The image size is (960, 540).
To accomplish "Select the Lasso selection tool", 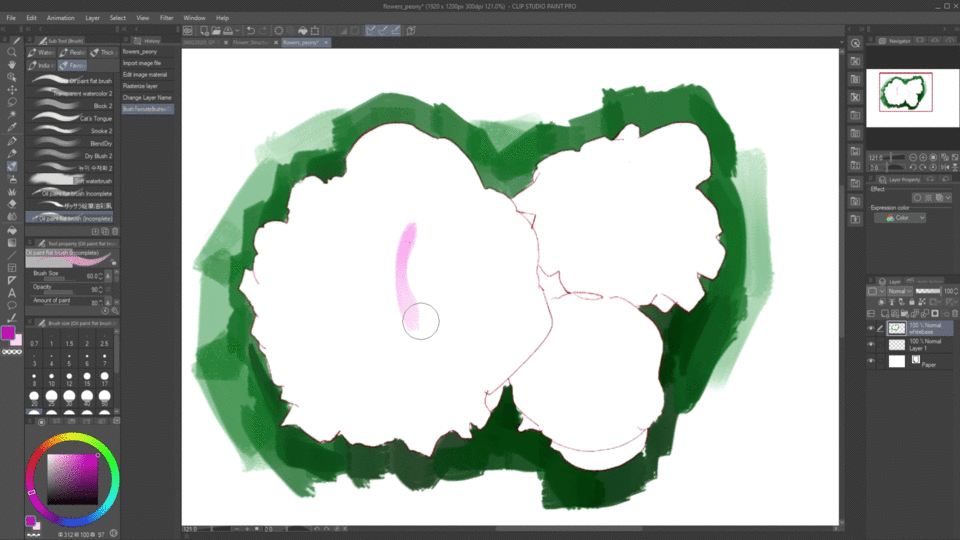I will coord(12,102).
